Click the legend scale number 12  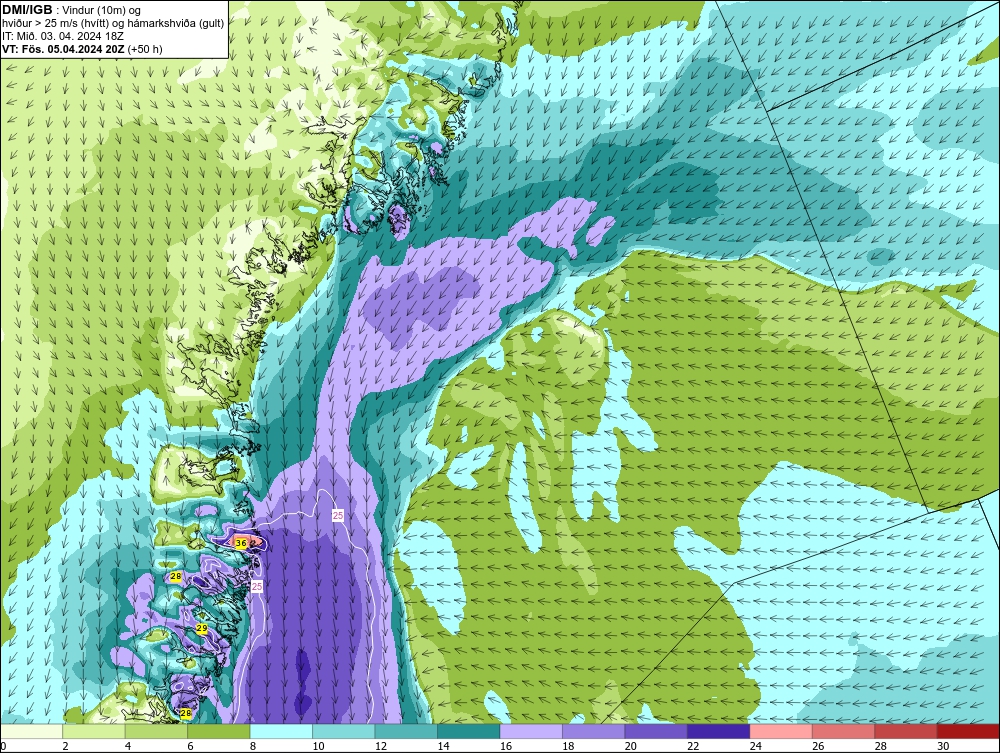[381, 746]
